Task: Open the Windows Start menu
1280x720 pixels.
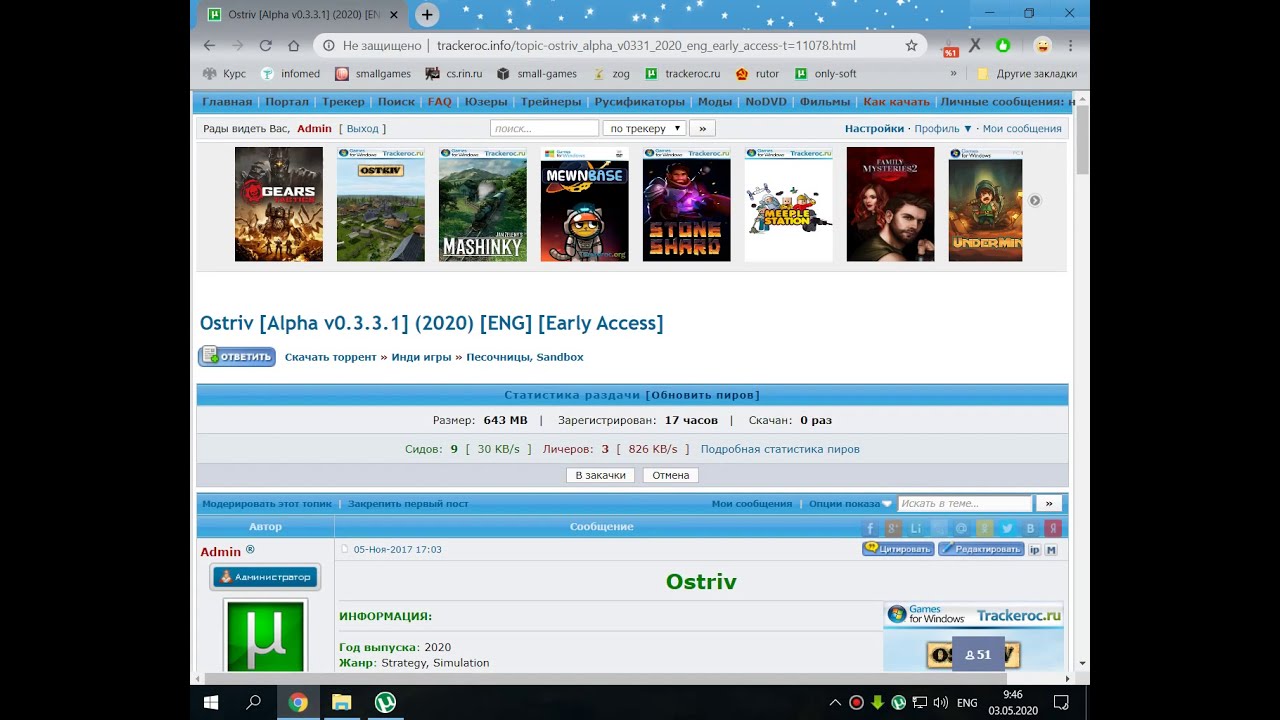Action: [x=211, y=702]
